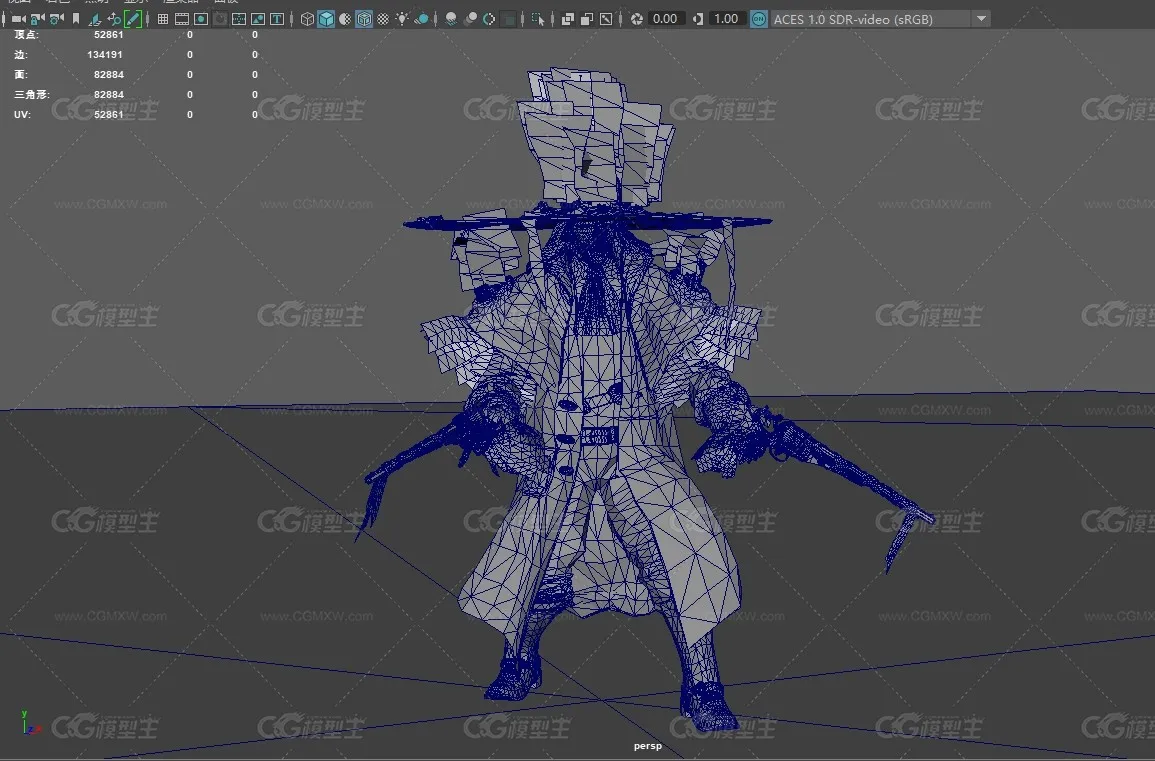Select the Smooth Shade All cube icon

[326, 19]
